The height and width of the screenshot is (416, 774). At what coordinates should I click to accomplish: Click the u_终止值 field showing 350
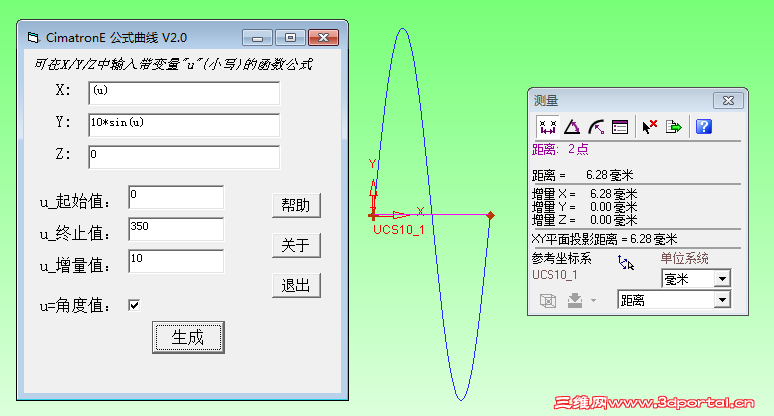176,229
